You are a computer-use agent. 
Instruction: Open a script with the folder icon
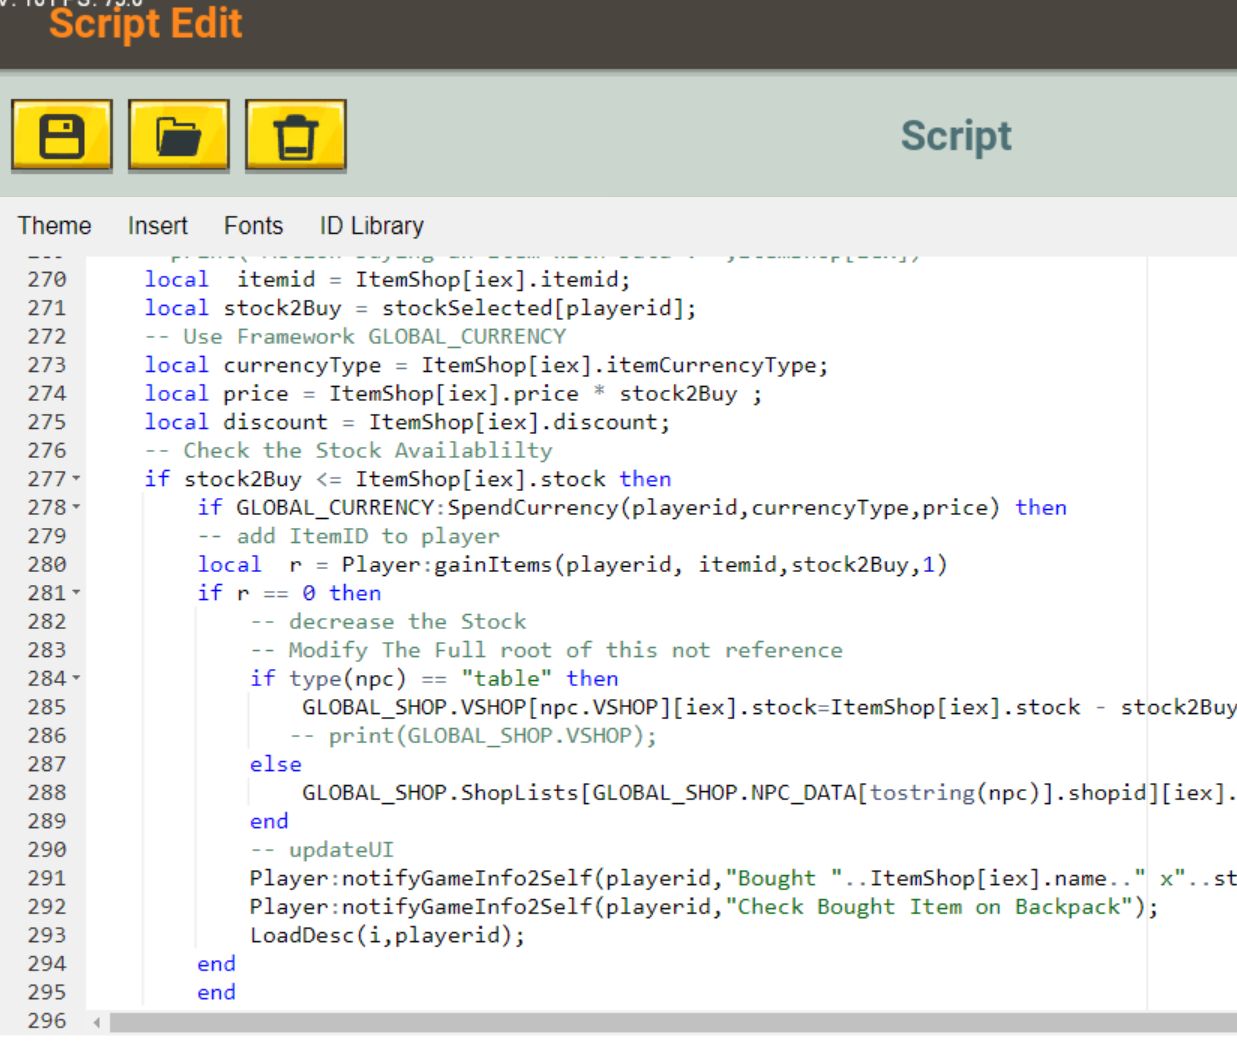(179, 136)
